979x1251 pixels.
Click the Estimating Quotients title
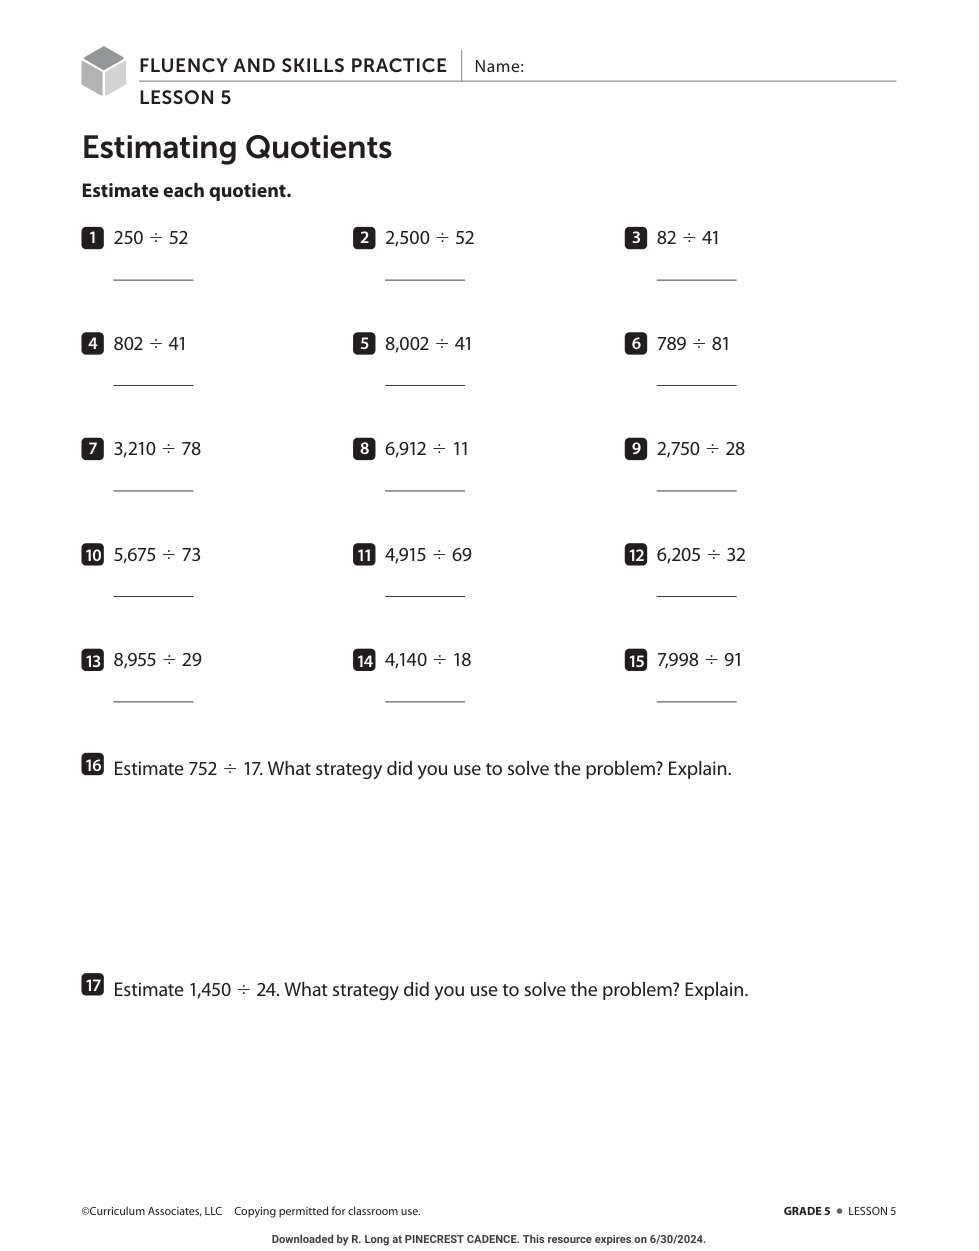[x=237, y=148]
